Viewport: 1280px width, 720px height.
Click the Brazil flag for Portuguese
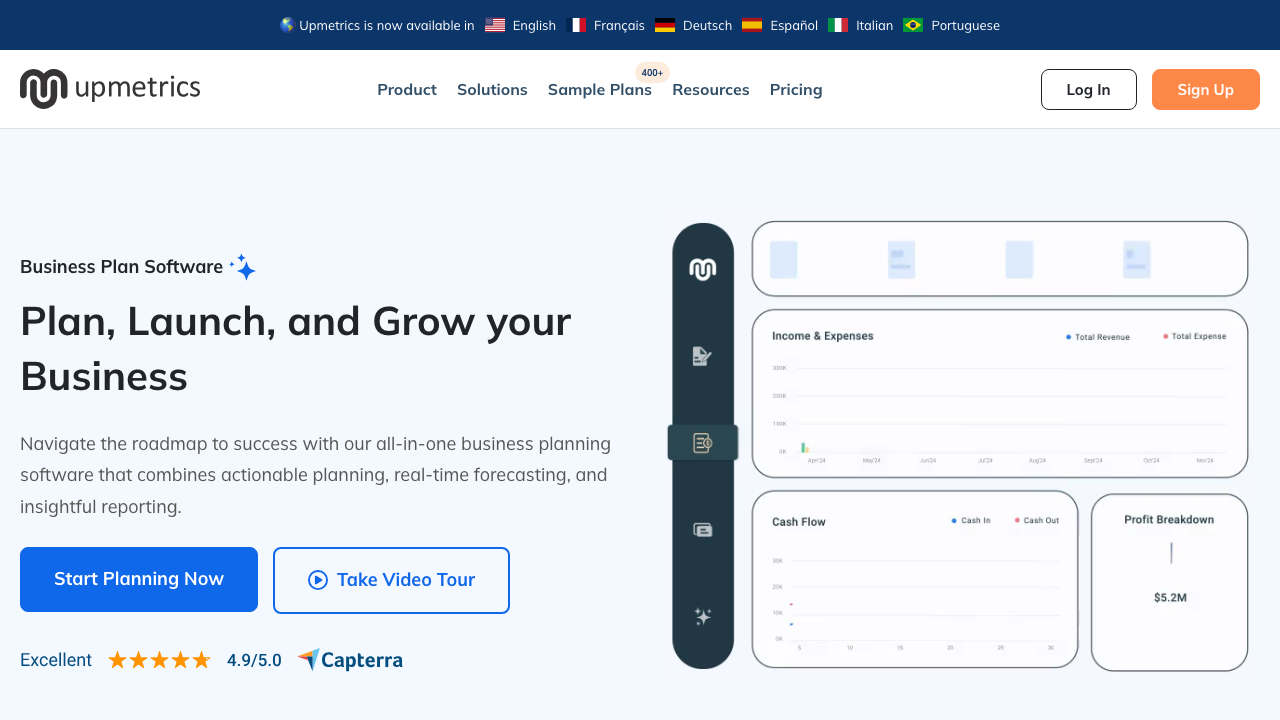[x=913, y=25]
